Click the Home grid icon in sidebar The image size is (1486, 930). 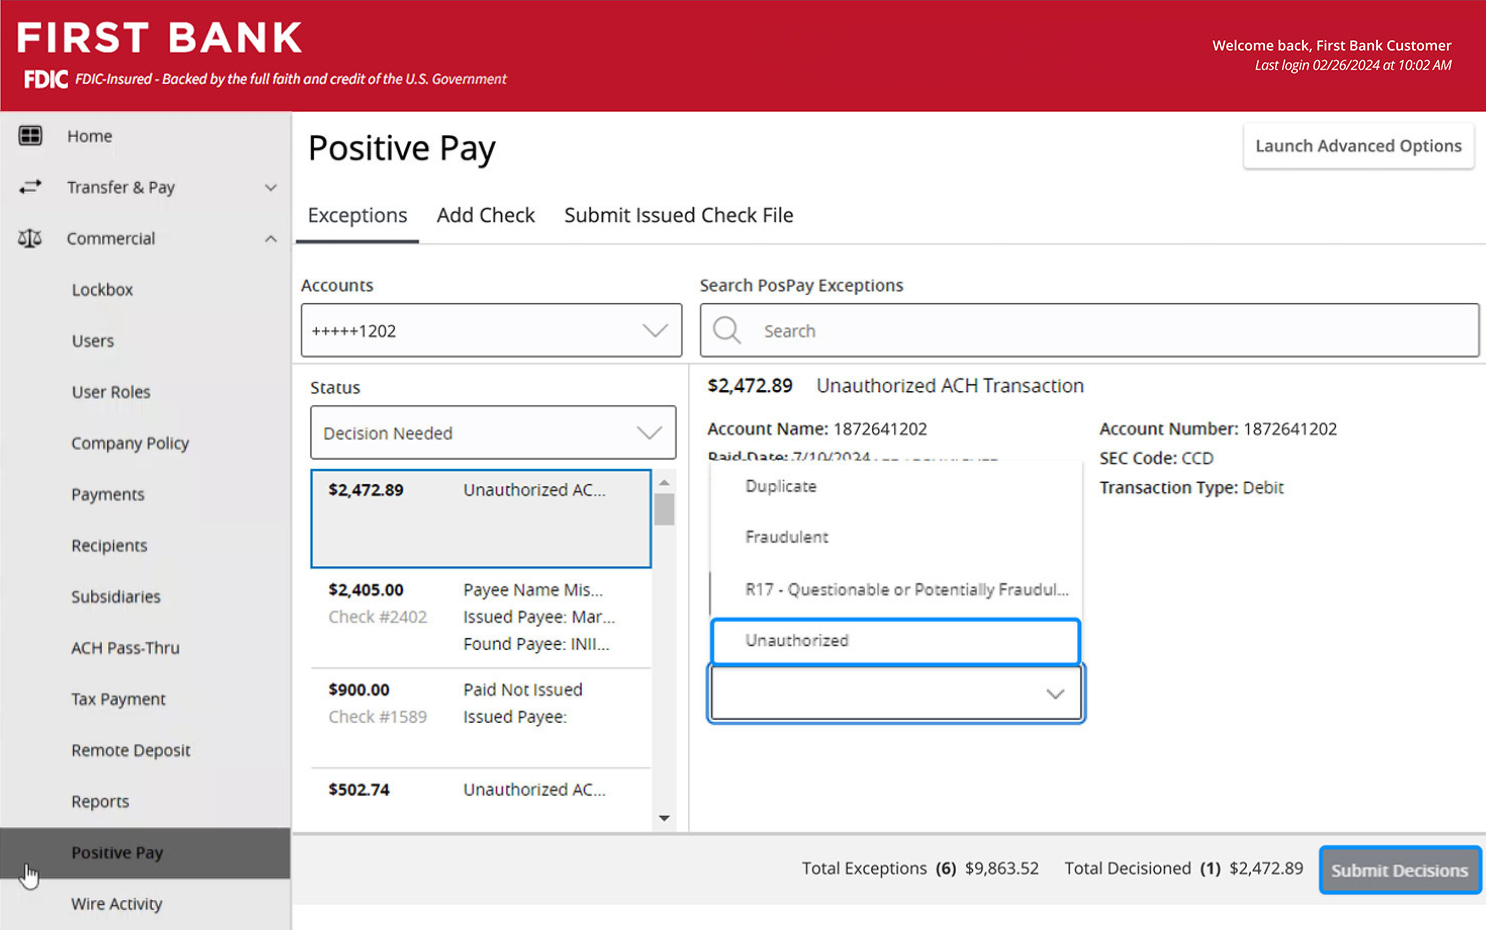click(30, 136)
